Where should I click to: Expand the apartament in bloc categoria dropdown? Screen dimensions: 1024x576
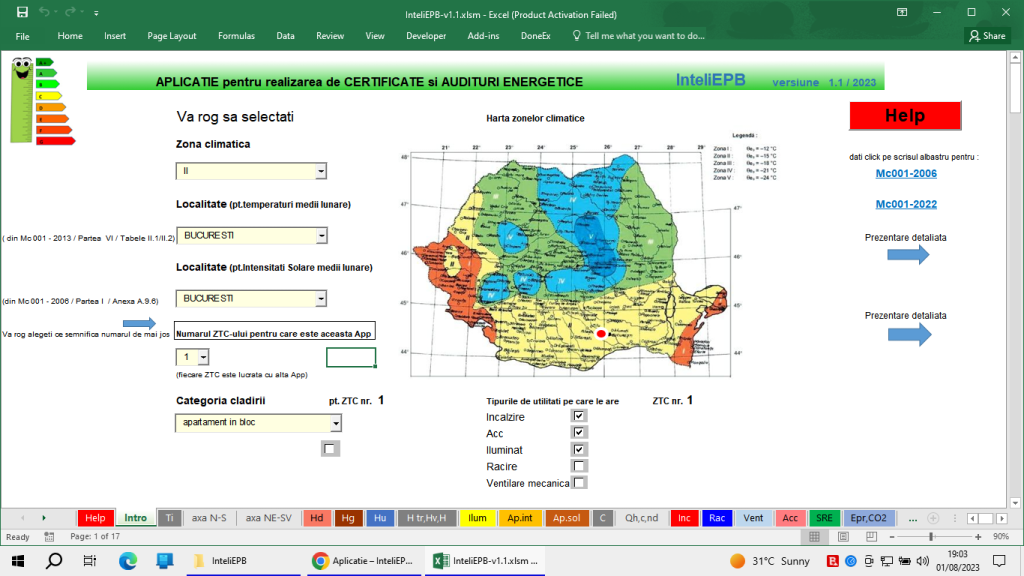tap(335, 423)
